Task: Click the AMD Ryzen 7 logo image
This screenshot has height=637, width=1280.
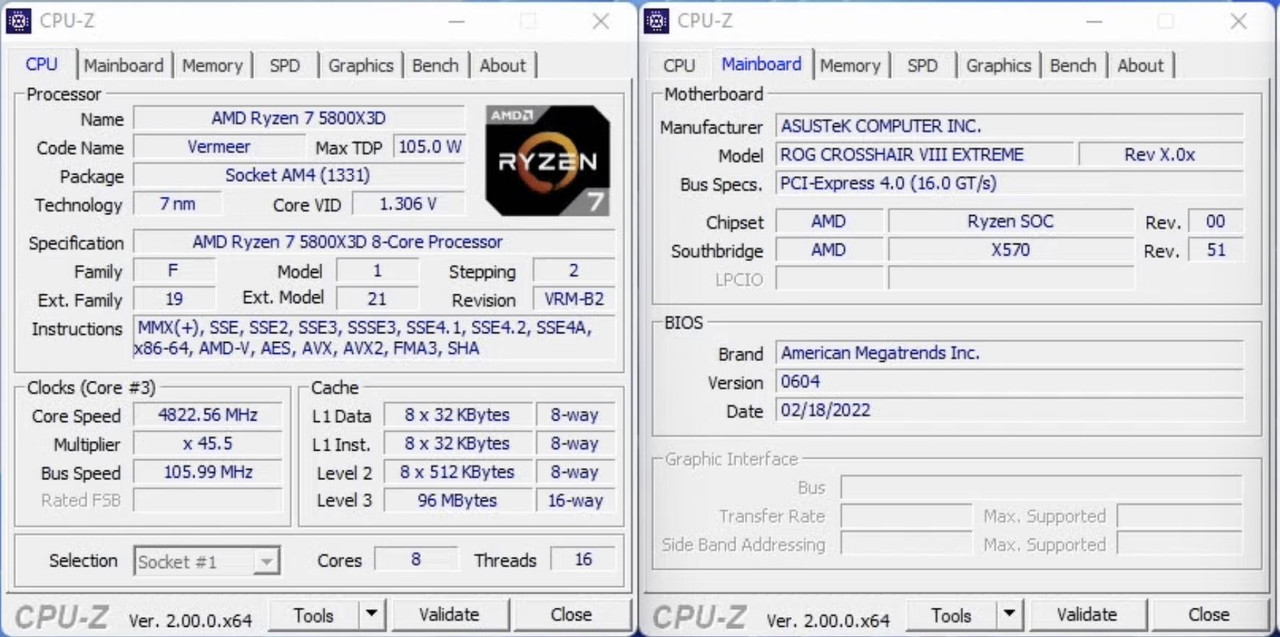Action: point(547,160)
